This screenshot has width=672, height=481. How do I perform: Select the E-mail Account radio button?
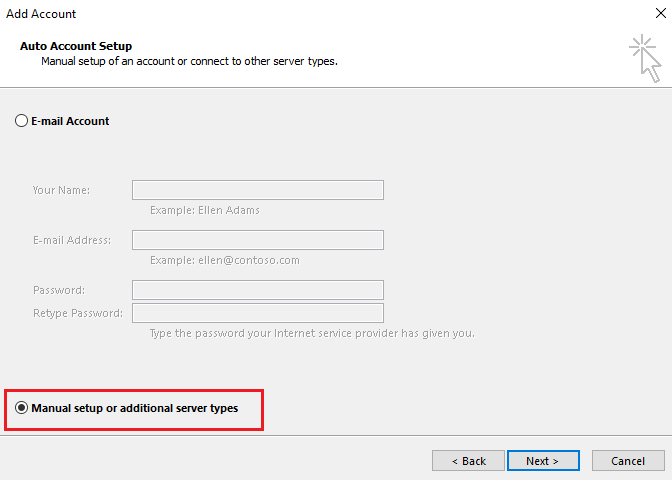click(22, 121)
